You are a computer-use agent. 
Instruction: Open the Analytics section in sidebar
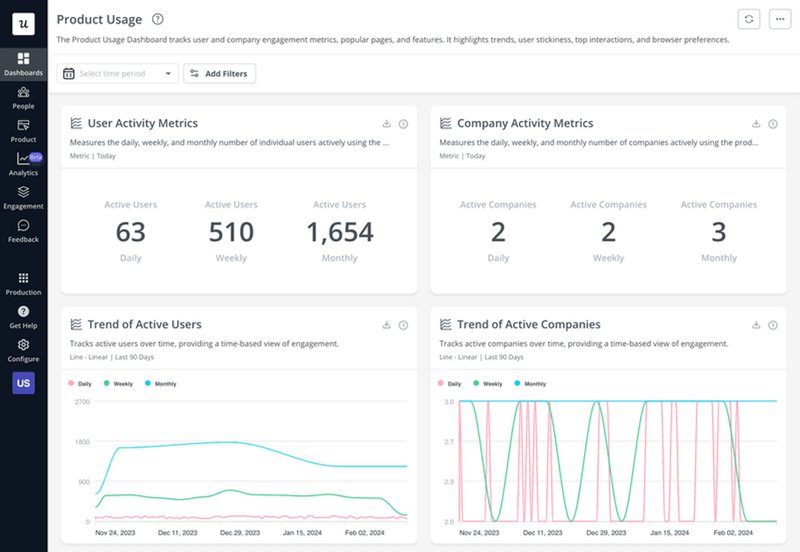tap(23, 164)
